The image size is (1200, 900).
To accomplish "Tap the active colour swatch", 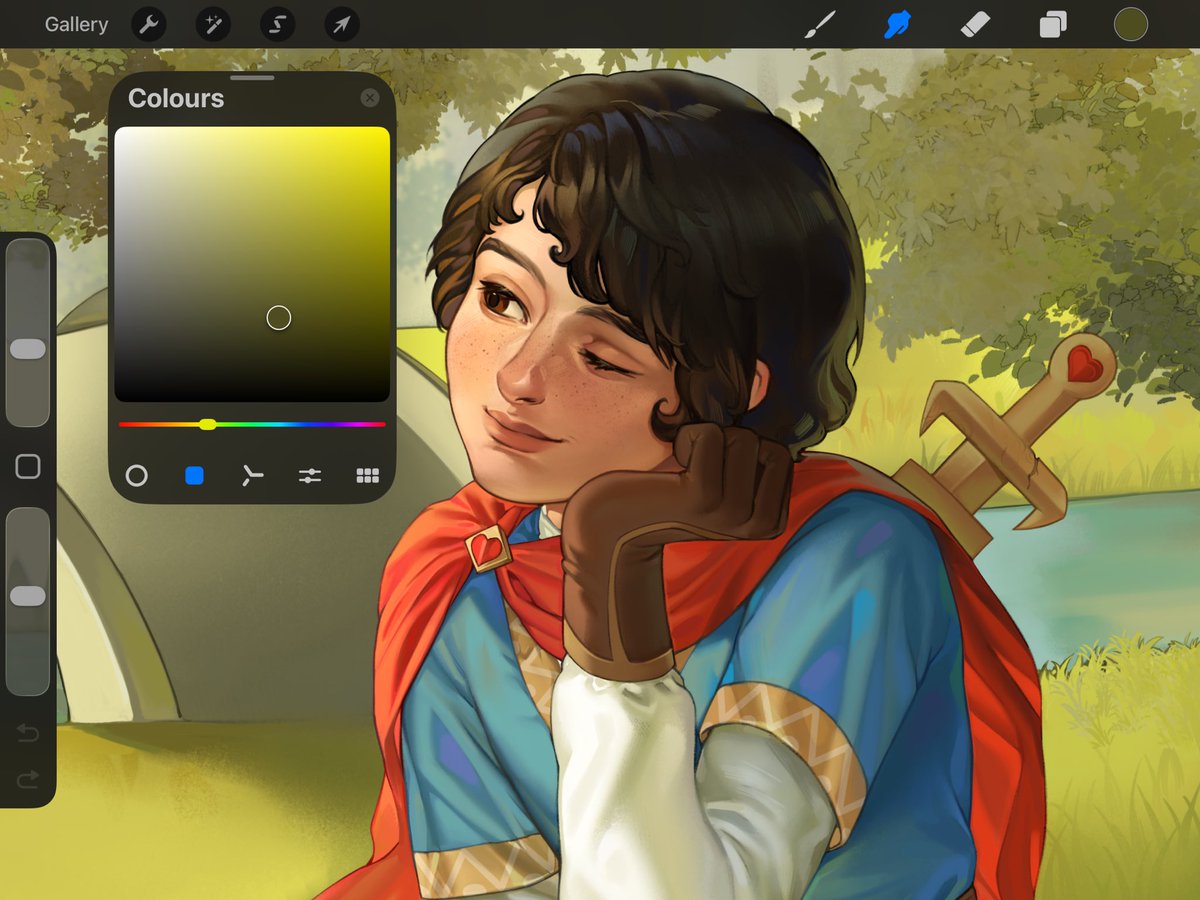I will click(1131, 25).
